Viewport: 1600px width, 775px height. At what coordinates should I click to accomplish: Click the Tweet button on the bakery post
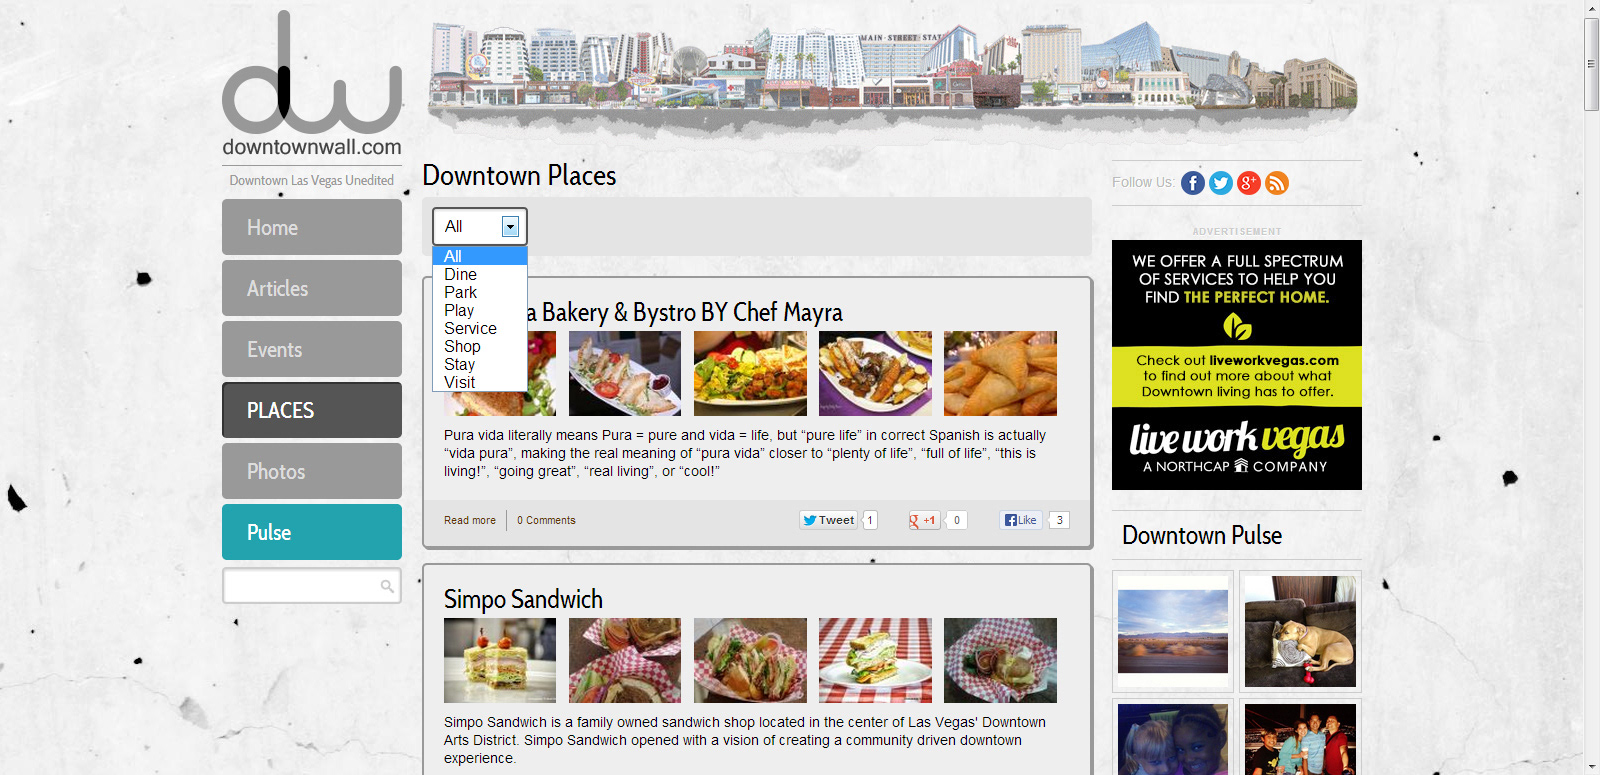(828, 520)
